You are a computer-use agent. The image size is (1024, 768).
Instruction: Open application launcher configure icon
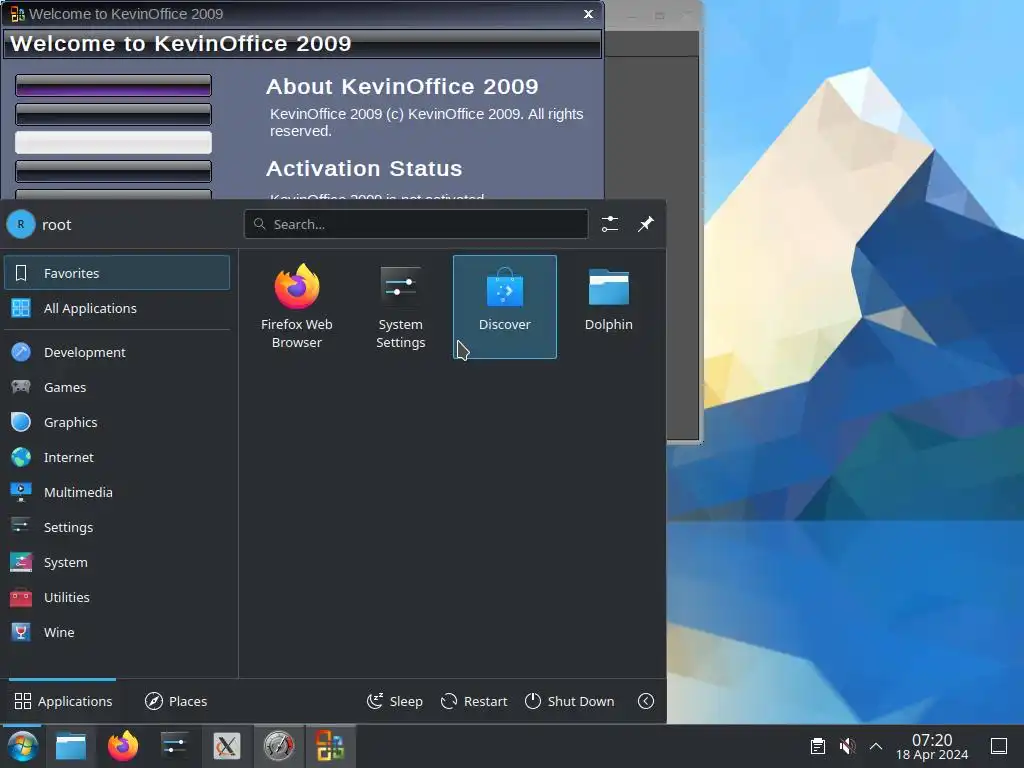pyautogui.click(x=610, y=224)
